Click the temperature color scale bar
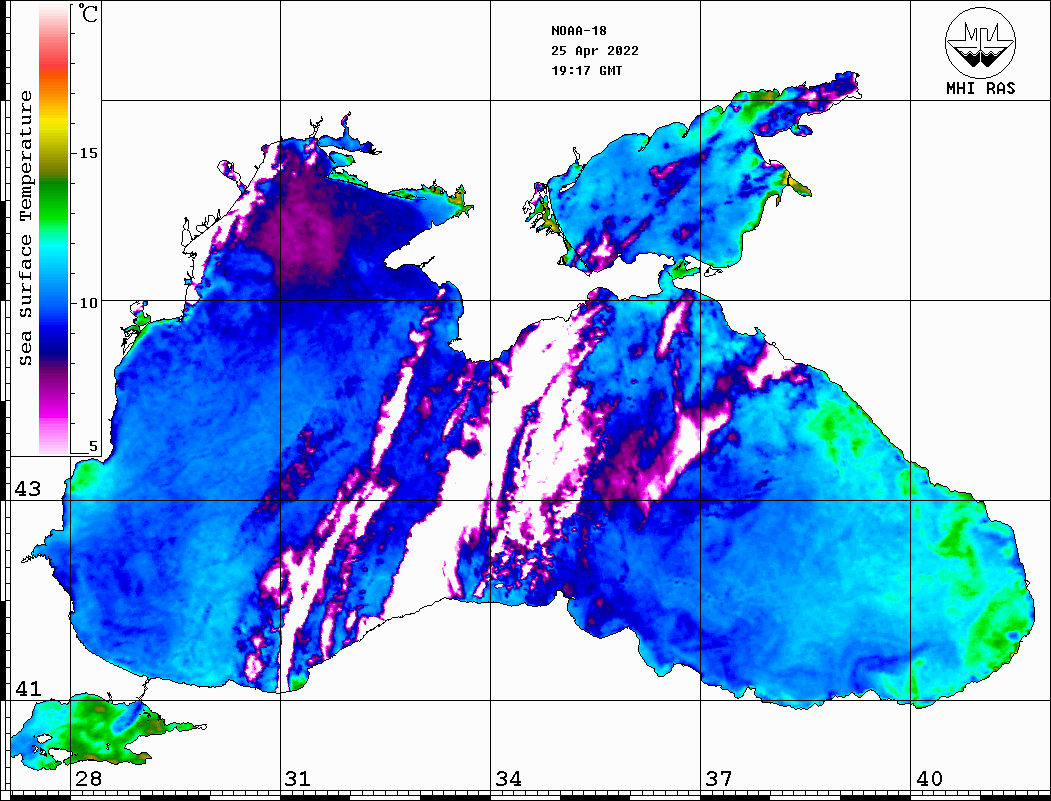The width and height of the screenshot is (1051, 801). (54, 229)
